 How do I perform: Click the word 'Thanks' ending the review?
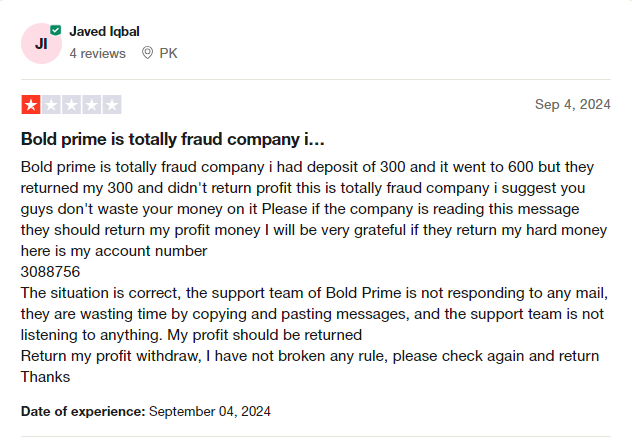point(46,377)
